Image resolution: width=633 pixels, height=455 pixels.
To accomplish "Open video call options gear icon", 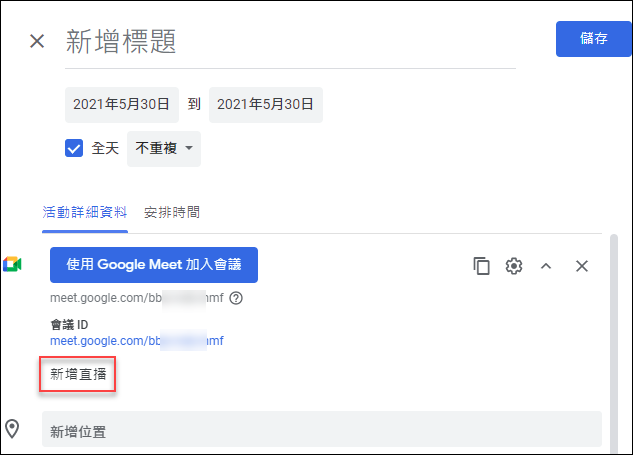I will 514,266.
